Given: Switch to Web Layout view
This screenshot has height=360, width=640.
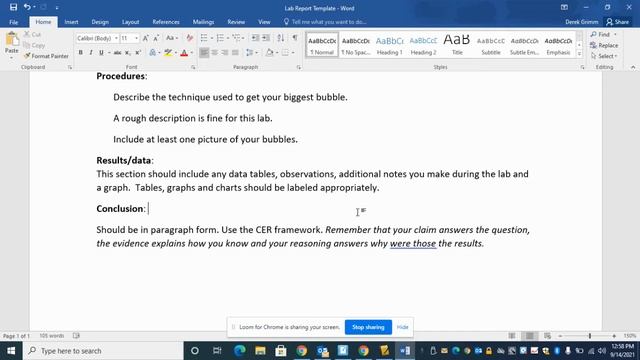Looking at the screenshot, I should point(547,336).
